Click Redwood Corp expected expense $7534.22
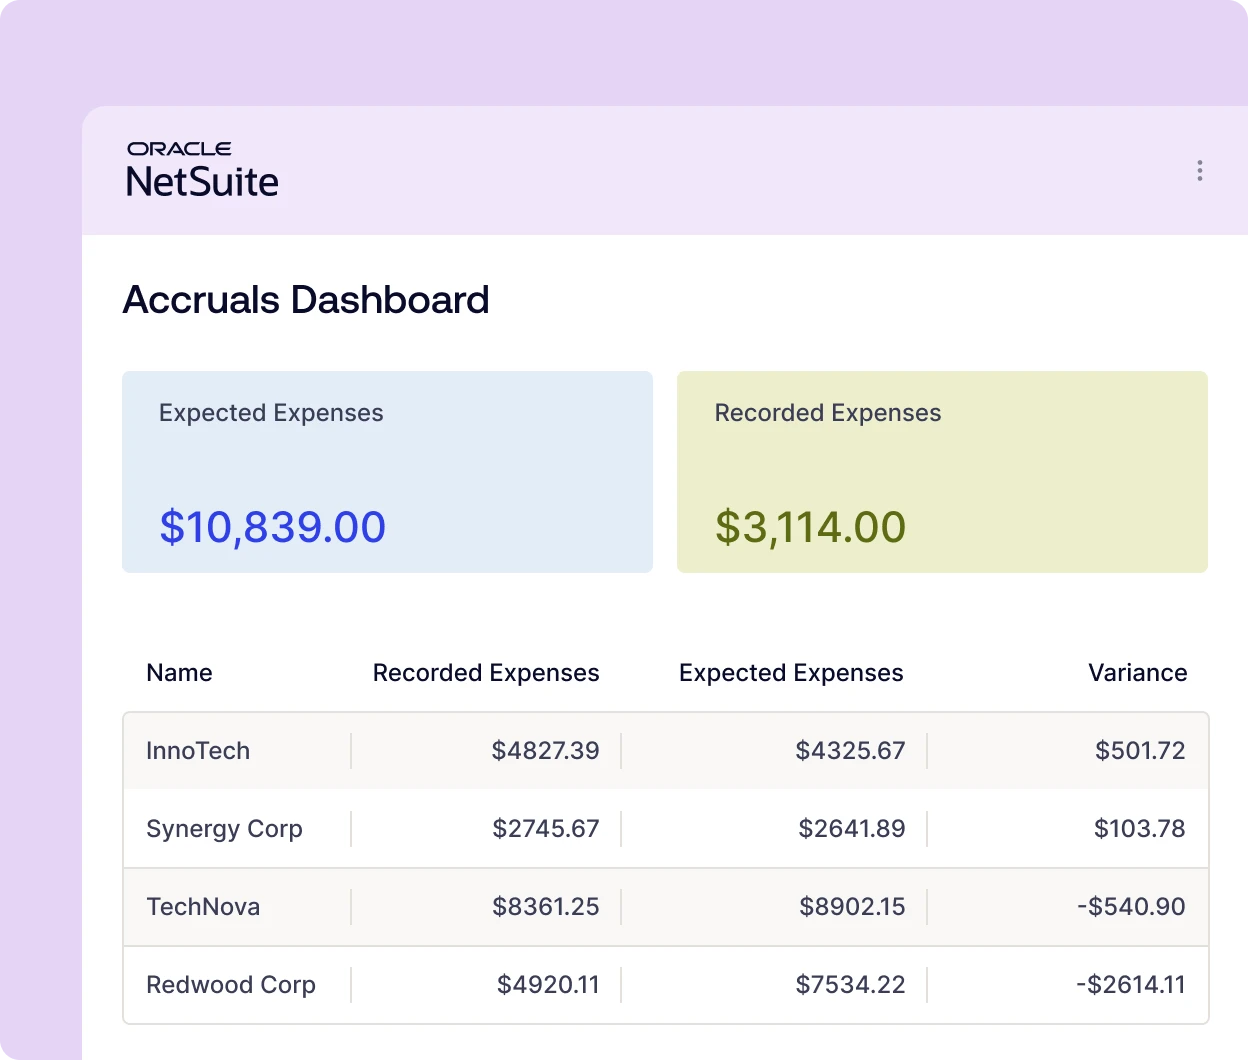Image resolution: width=1248 pixels, height=1060 pixels. click(x=850, y=985)
